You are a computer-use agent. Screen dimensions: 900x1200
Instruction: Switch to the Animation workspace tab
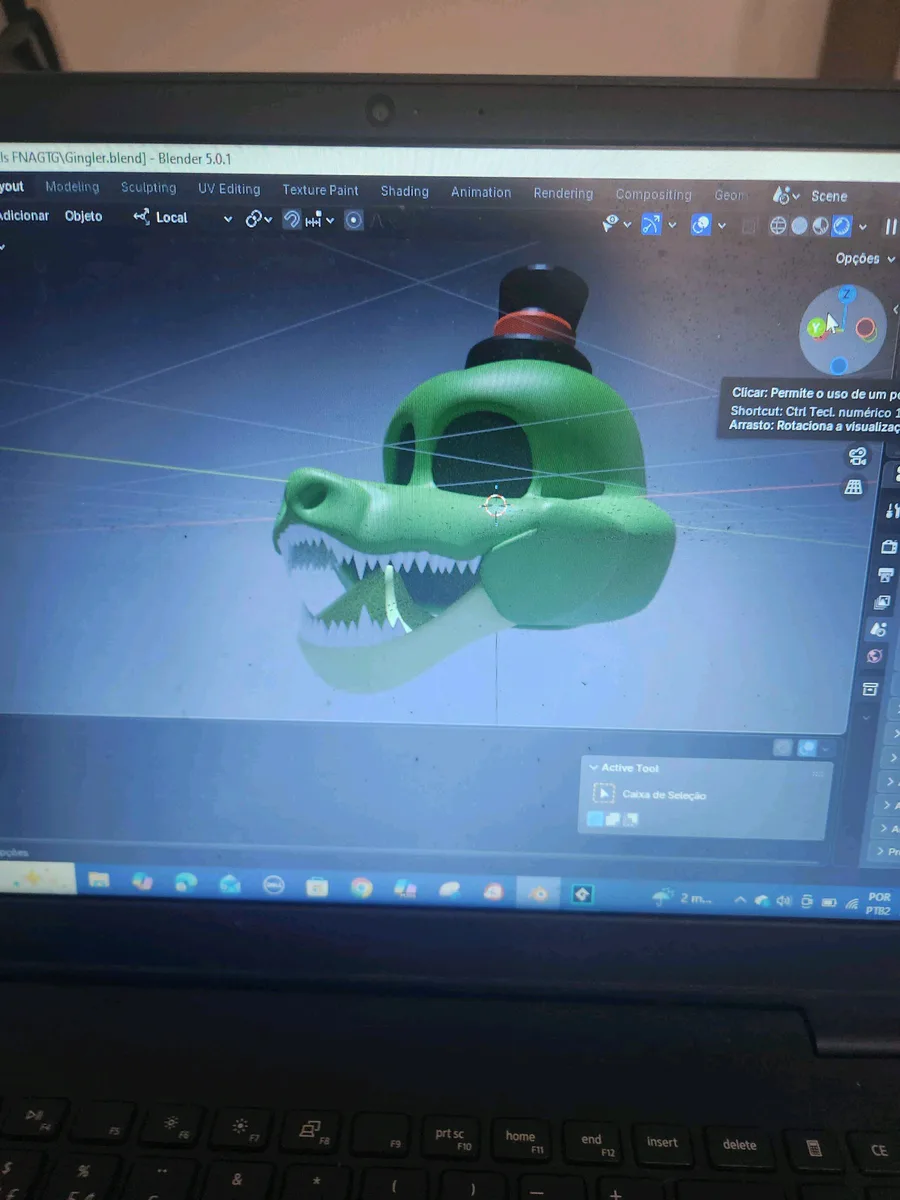[480, 192]
